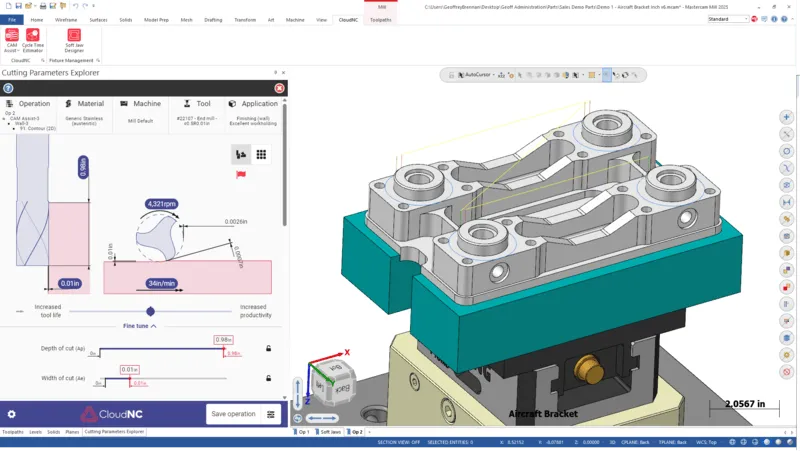Click the Depth of cut slider handle
Viewport: 800px width, 451px height.
pyautogui.click(x=223, y=349)
